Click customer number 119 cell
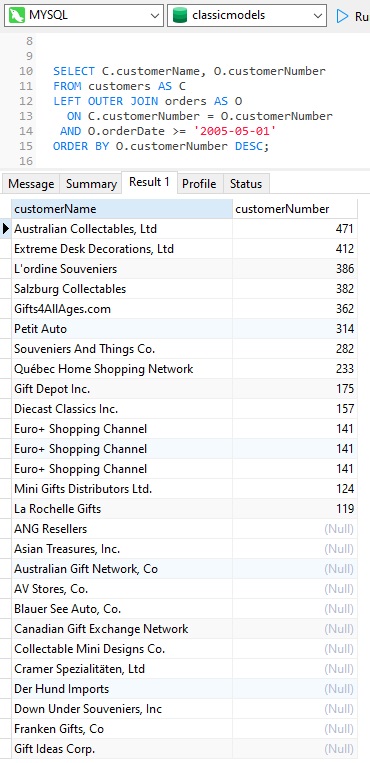 click(x=295, y=509)
